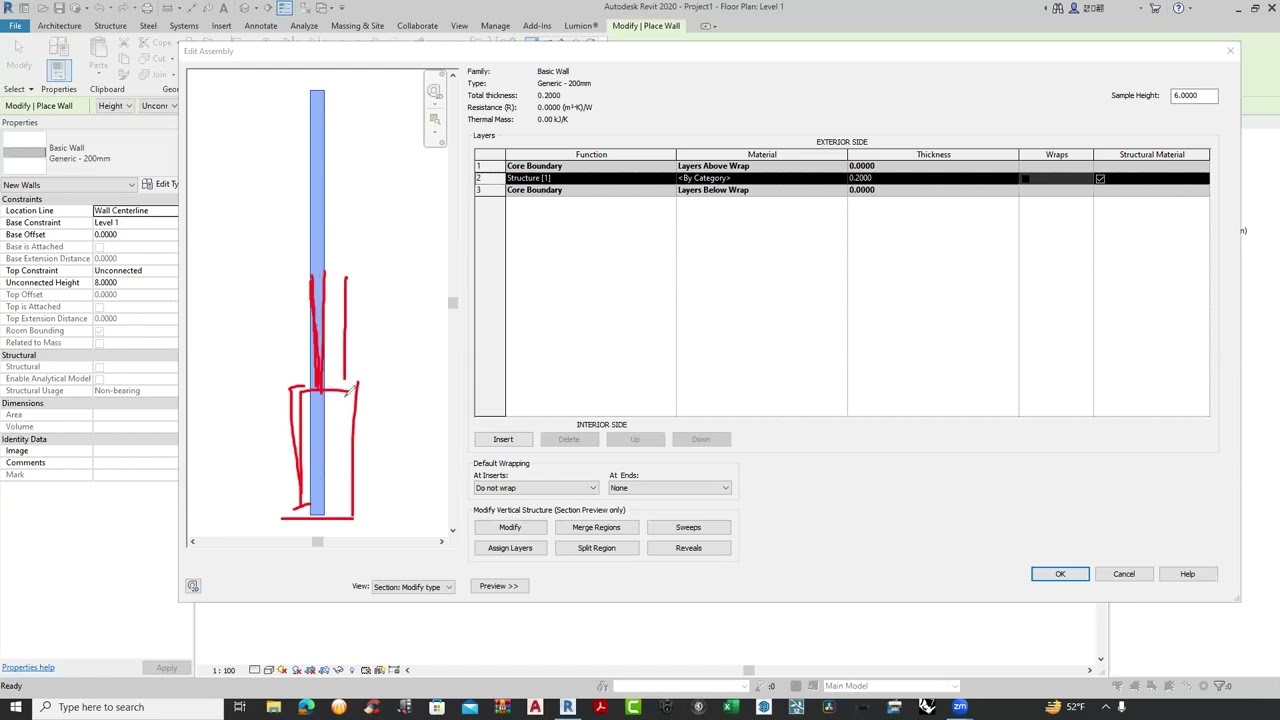Open the New Walls filter dropdown

(69, 185)
